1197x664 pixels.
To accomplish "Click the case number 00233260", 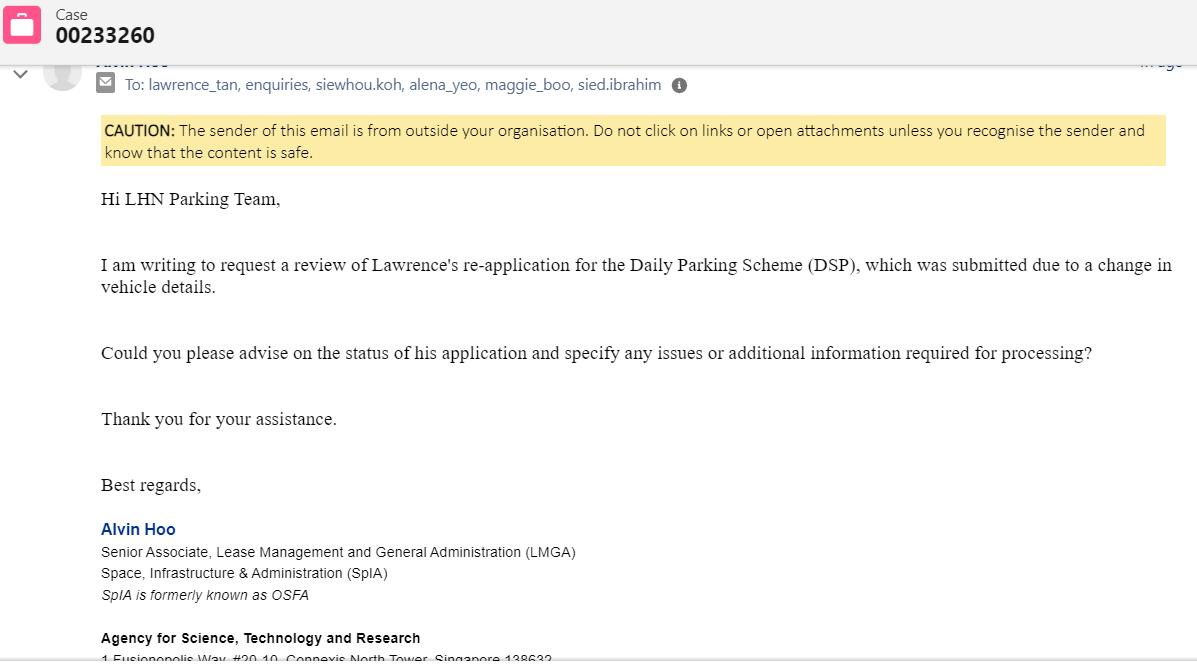I will [105, 35].
